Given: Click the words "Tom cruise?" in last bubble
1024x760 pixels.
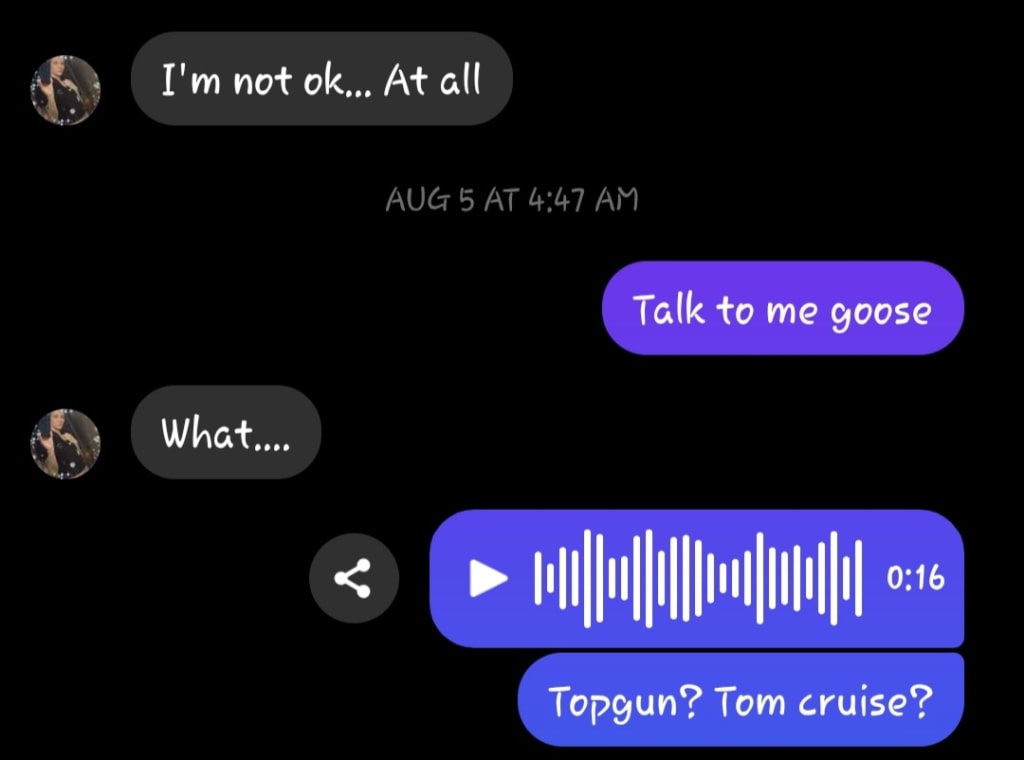Looking at the screenshot, I should pos(824,701).
